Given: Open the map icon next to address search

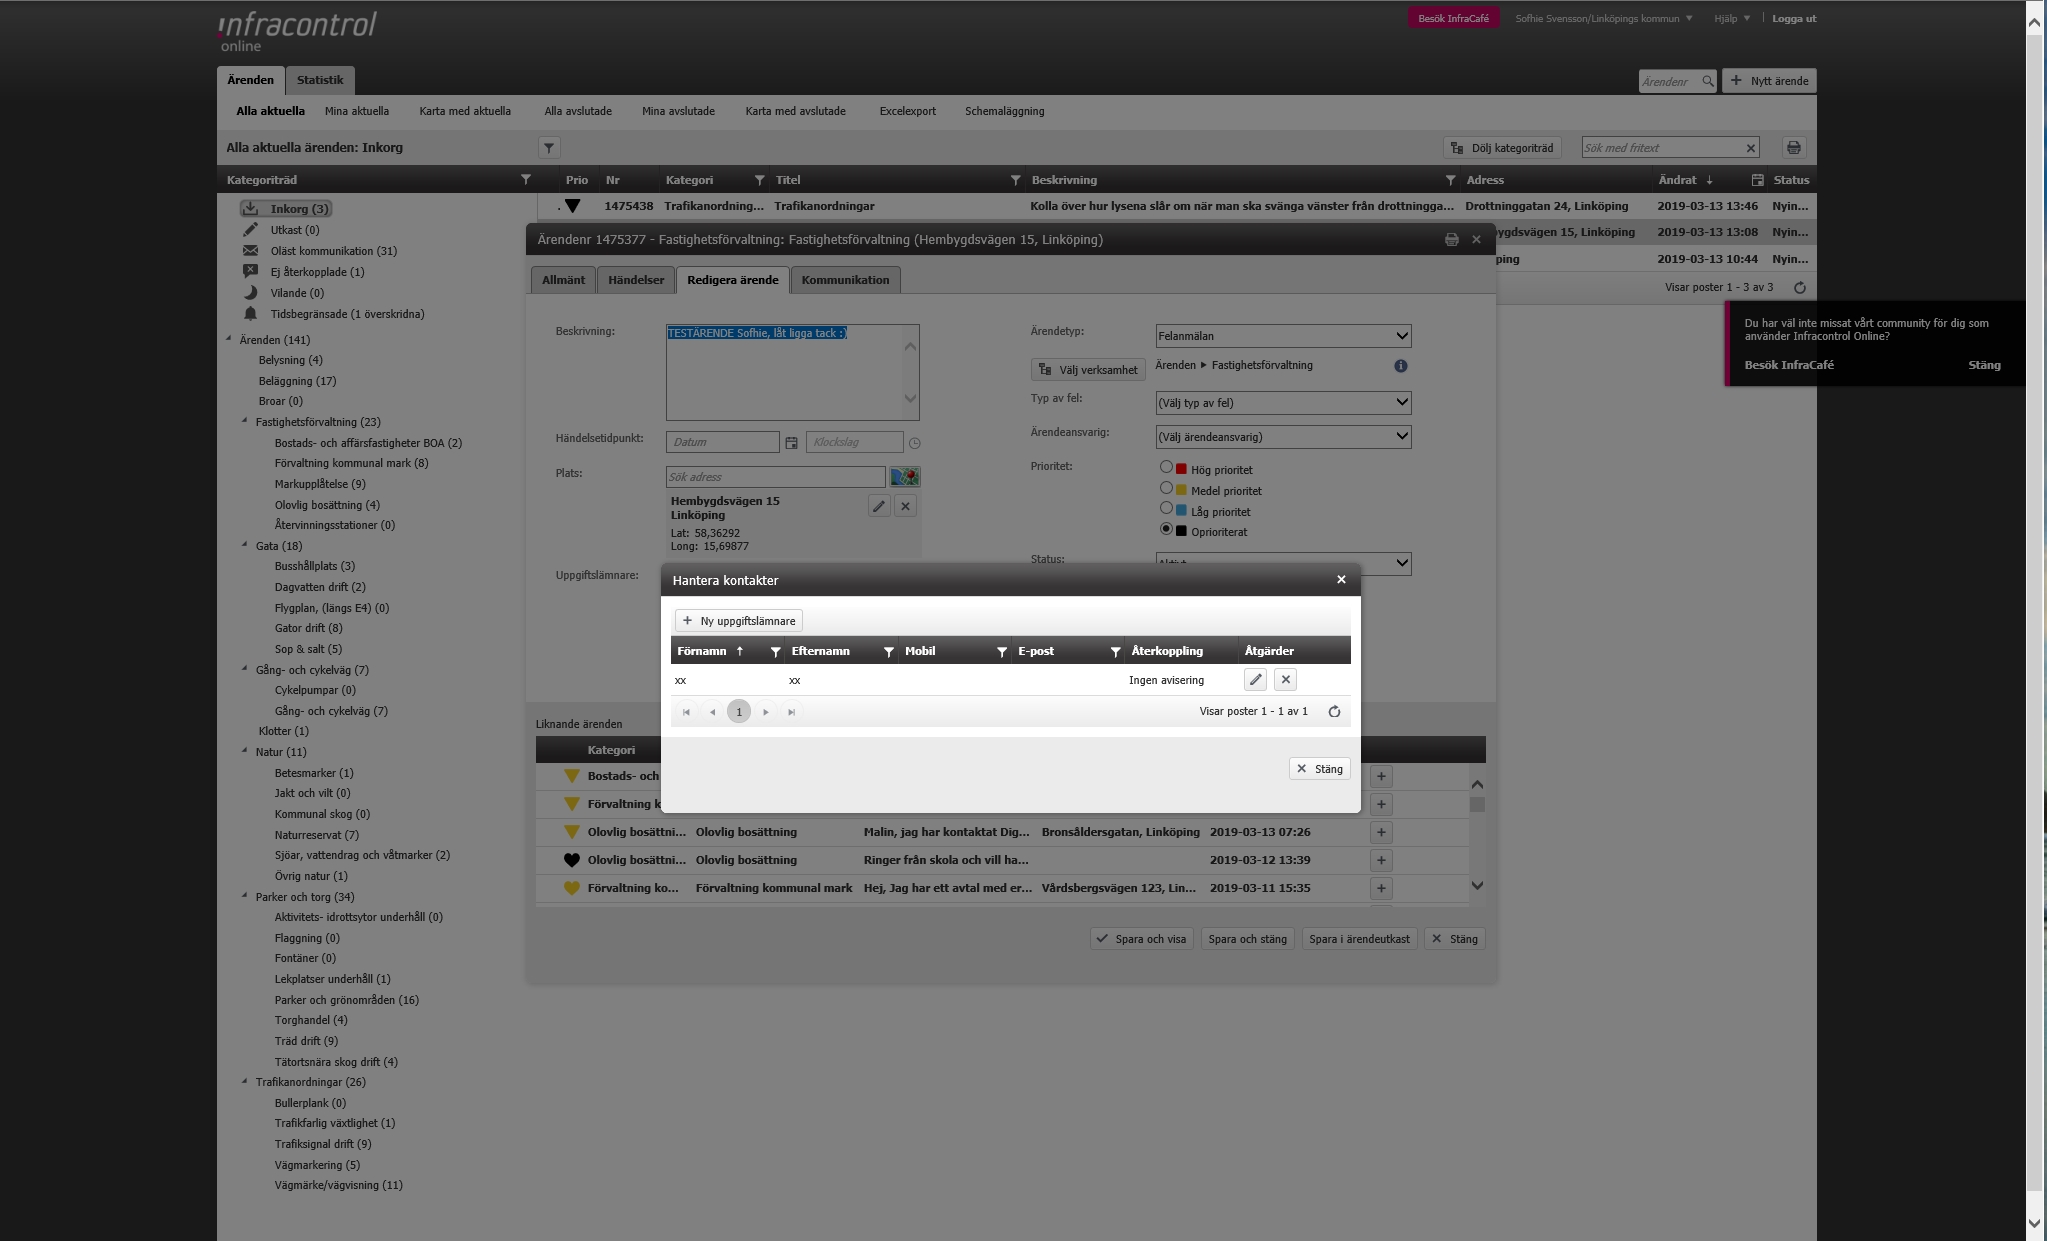Looking at the screenshot, I should [905, 477].
